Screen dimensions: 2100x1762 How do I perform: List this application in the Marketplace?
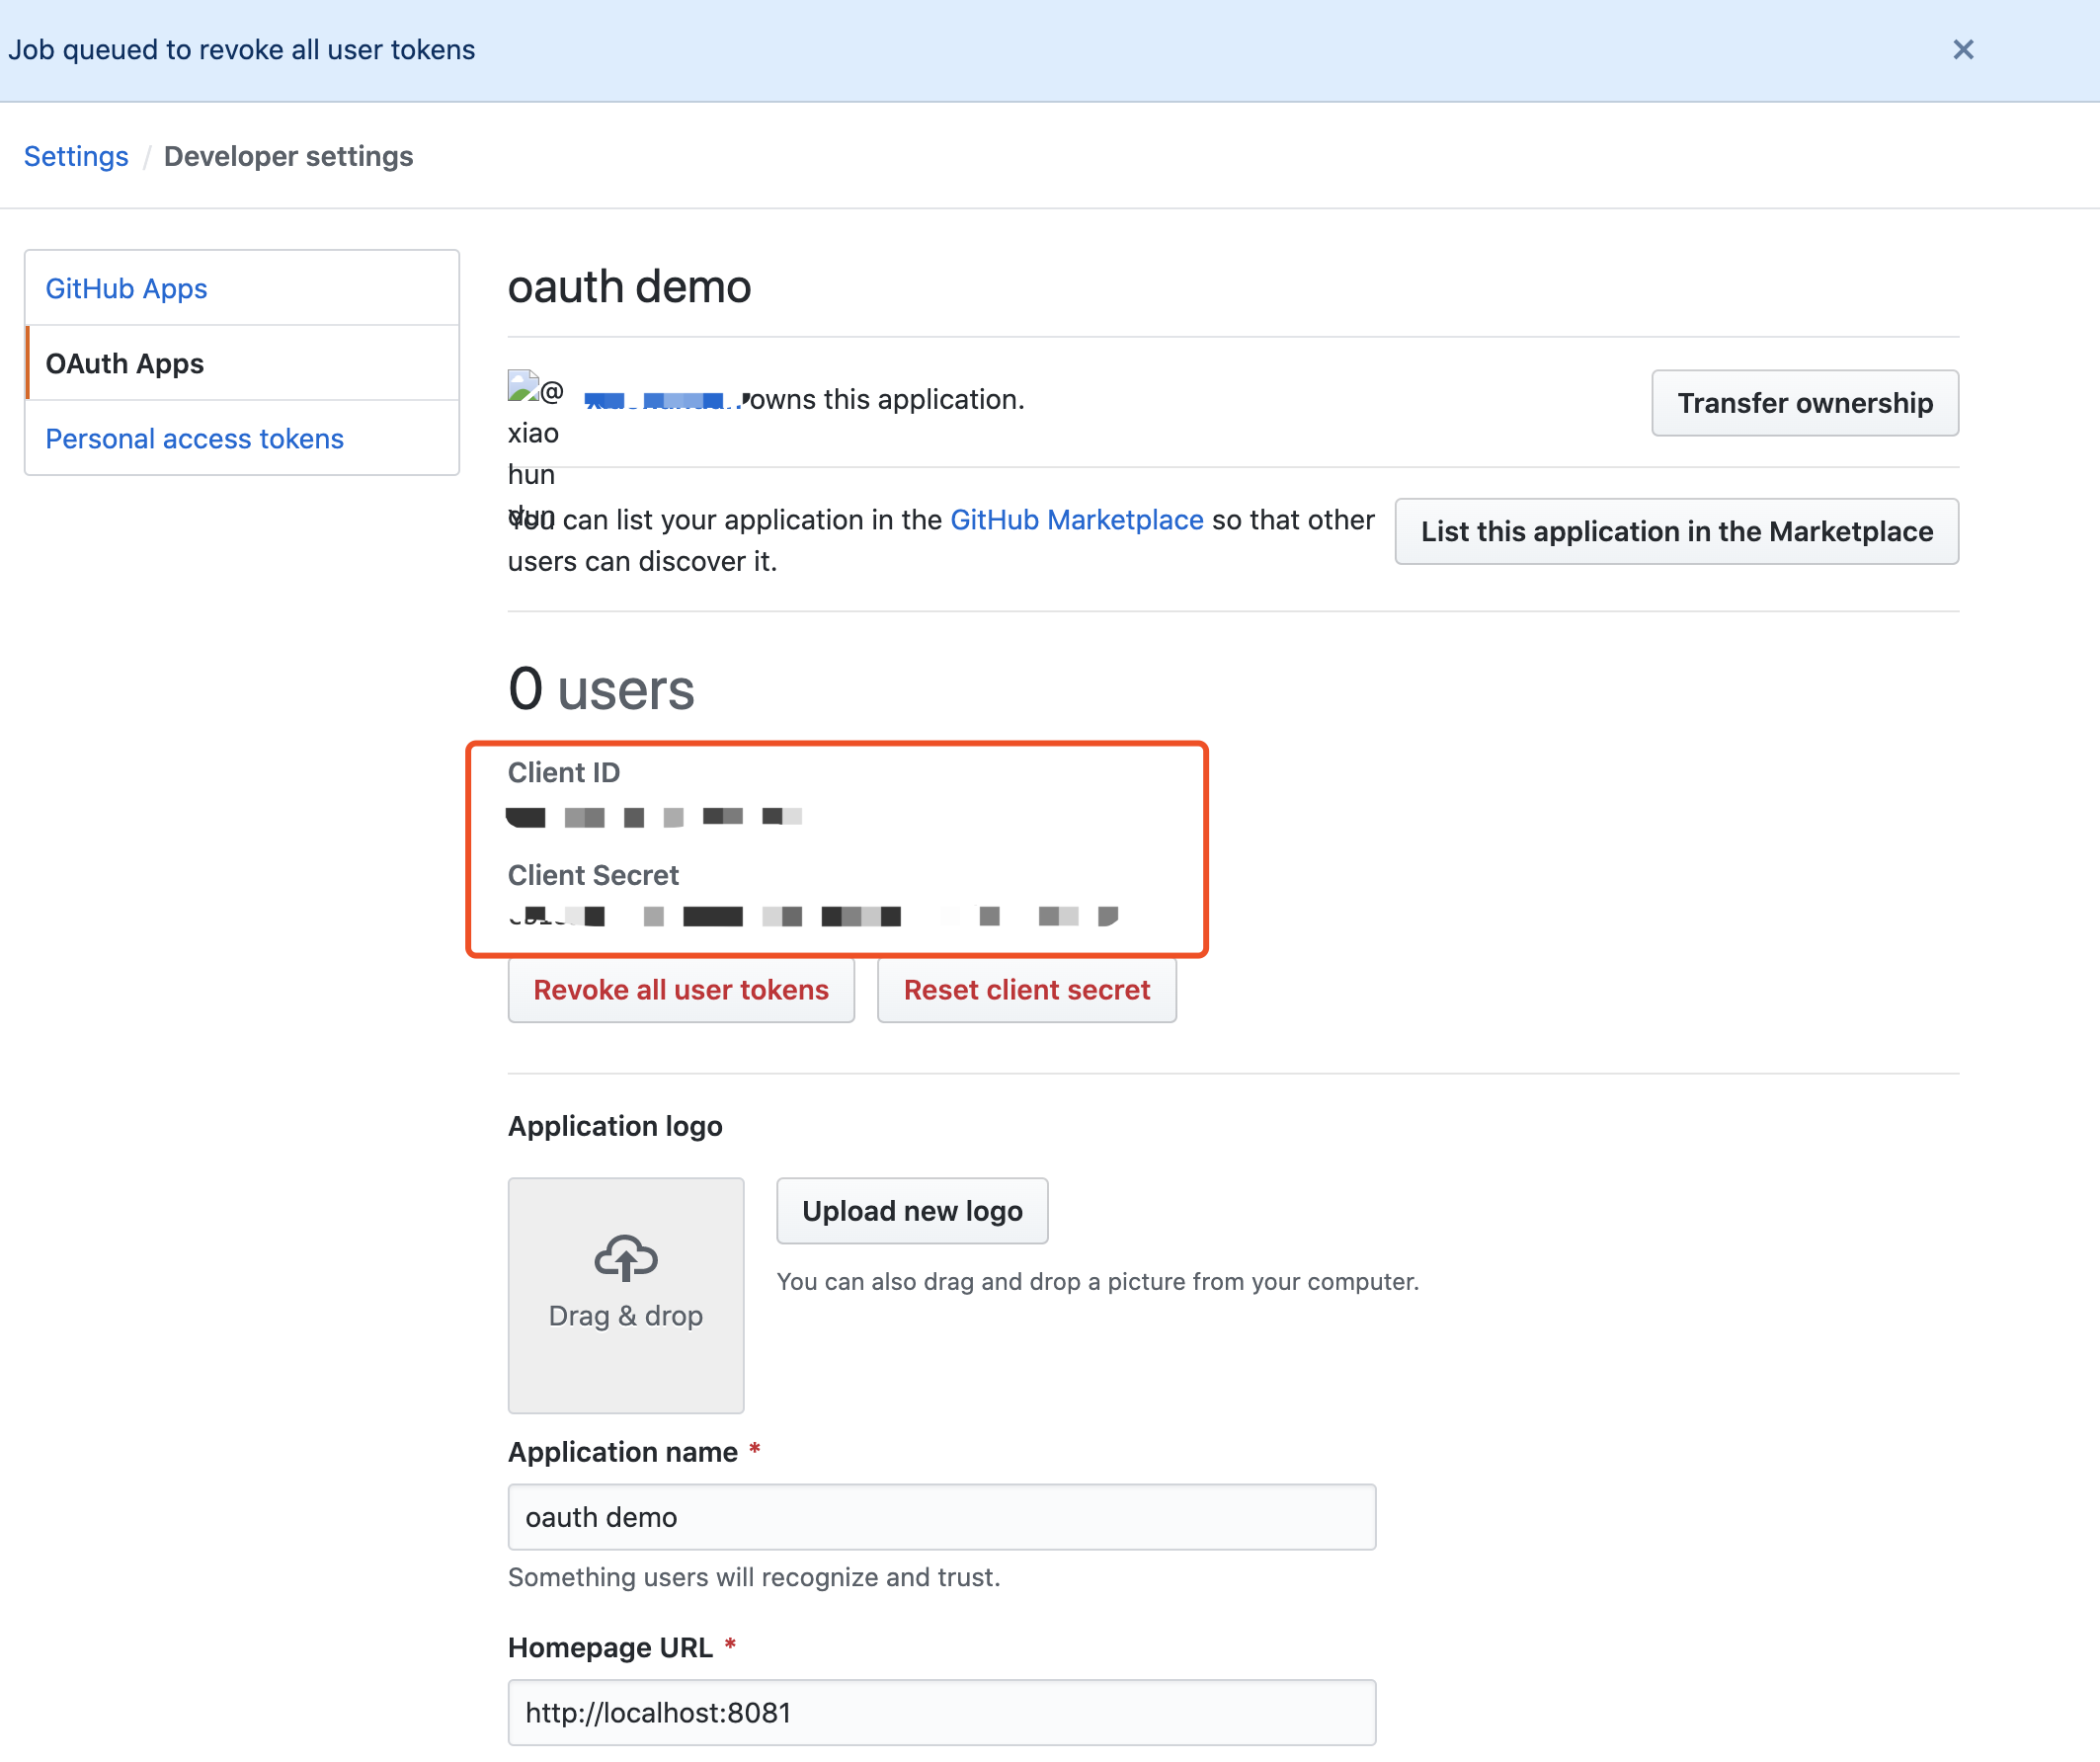[1676, 531]
